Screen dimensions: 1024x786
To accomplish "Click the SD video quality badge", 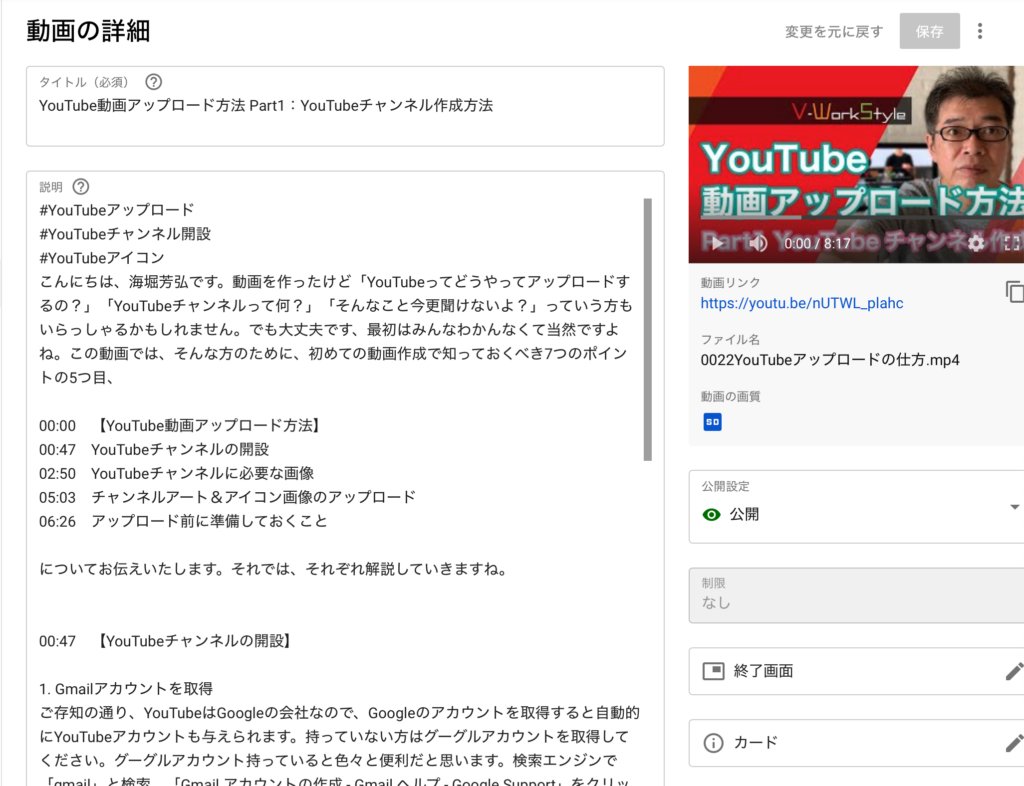I will (x=712, y=423).
